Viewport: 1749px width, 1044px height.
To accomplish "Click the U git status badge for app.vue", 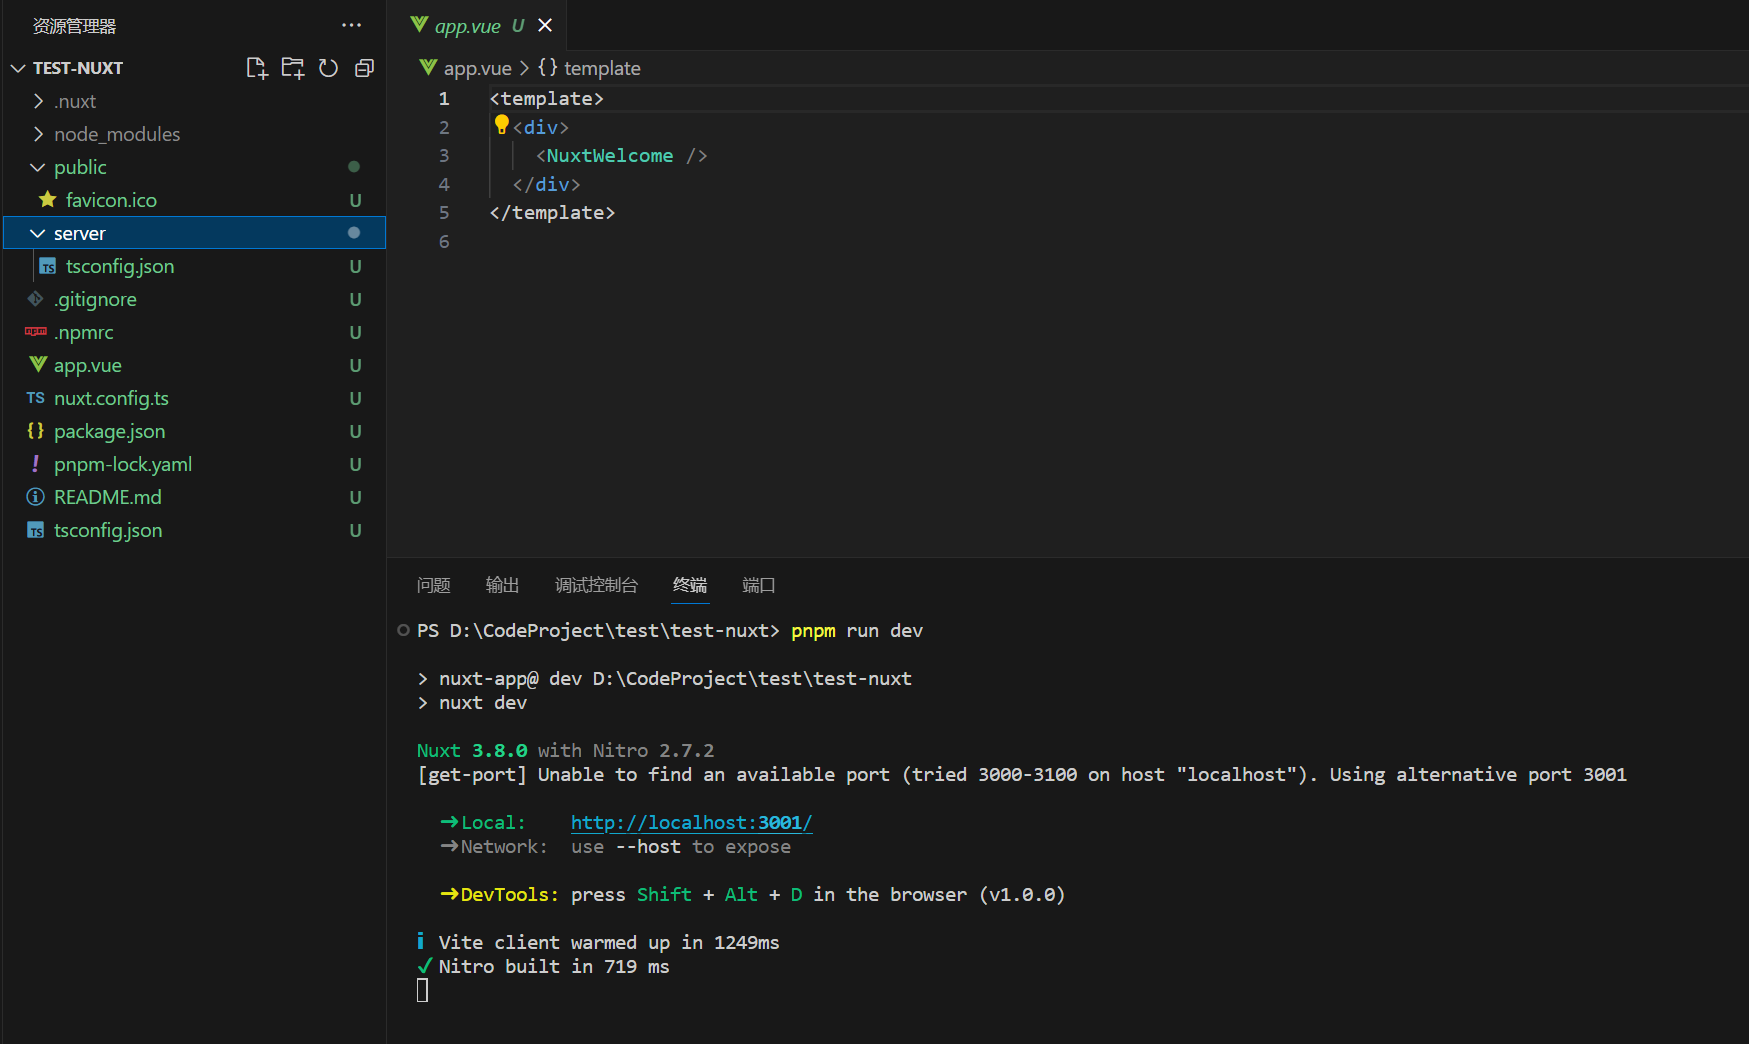I will pos(355,365).
